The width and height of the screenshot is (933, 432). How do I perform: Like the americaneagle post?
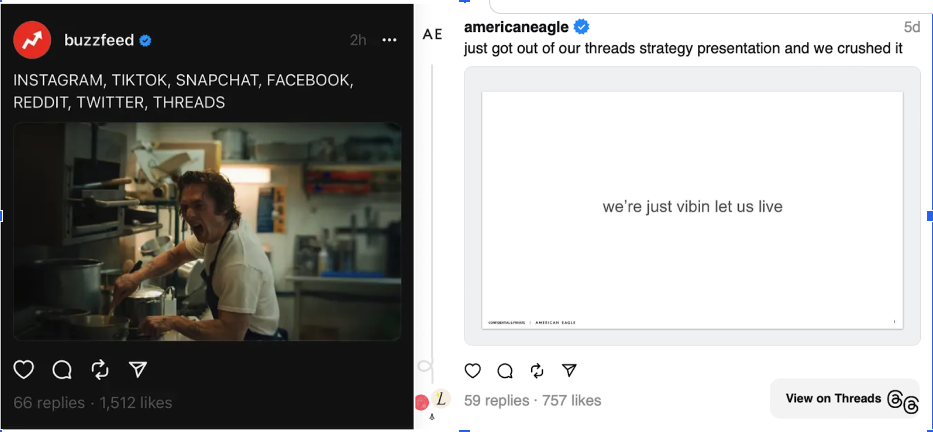(474, 371)
